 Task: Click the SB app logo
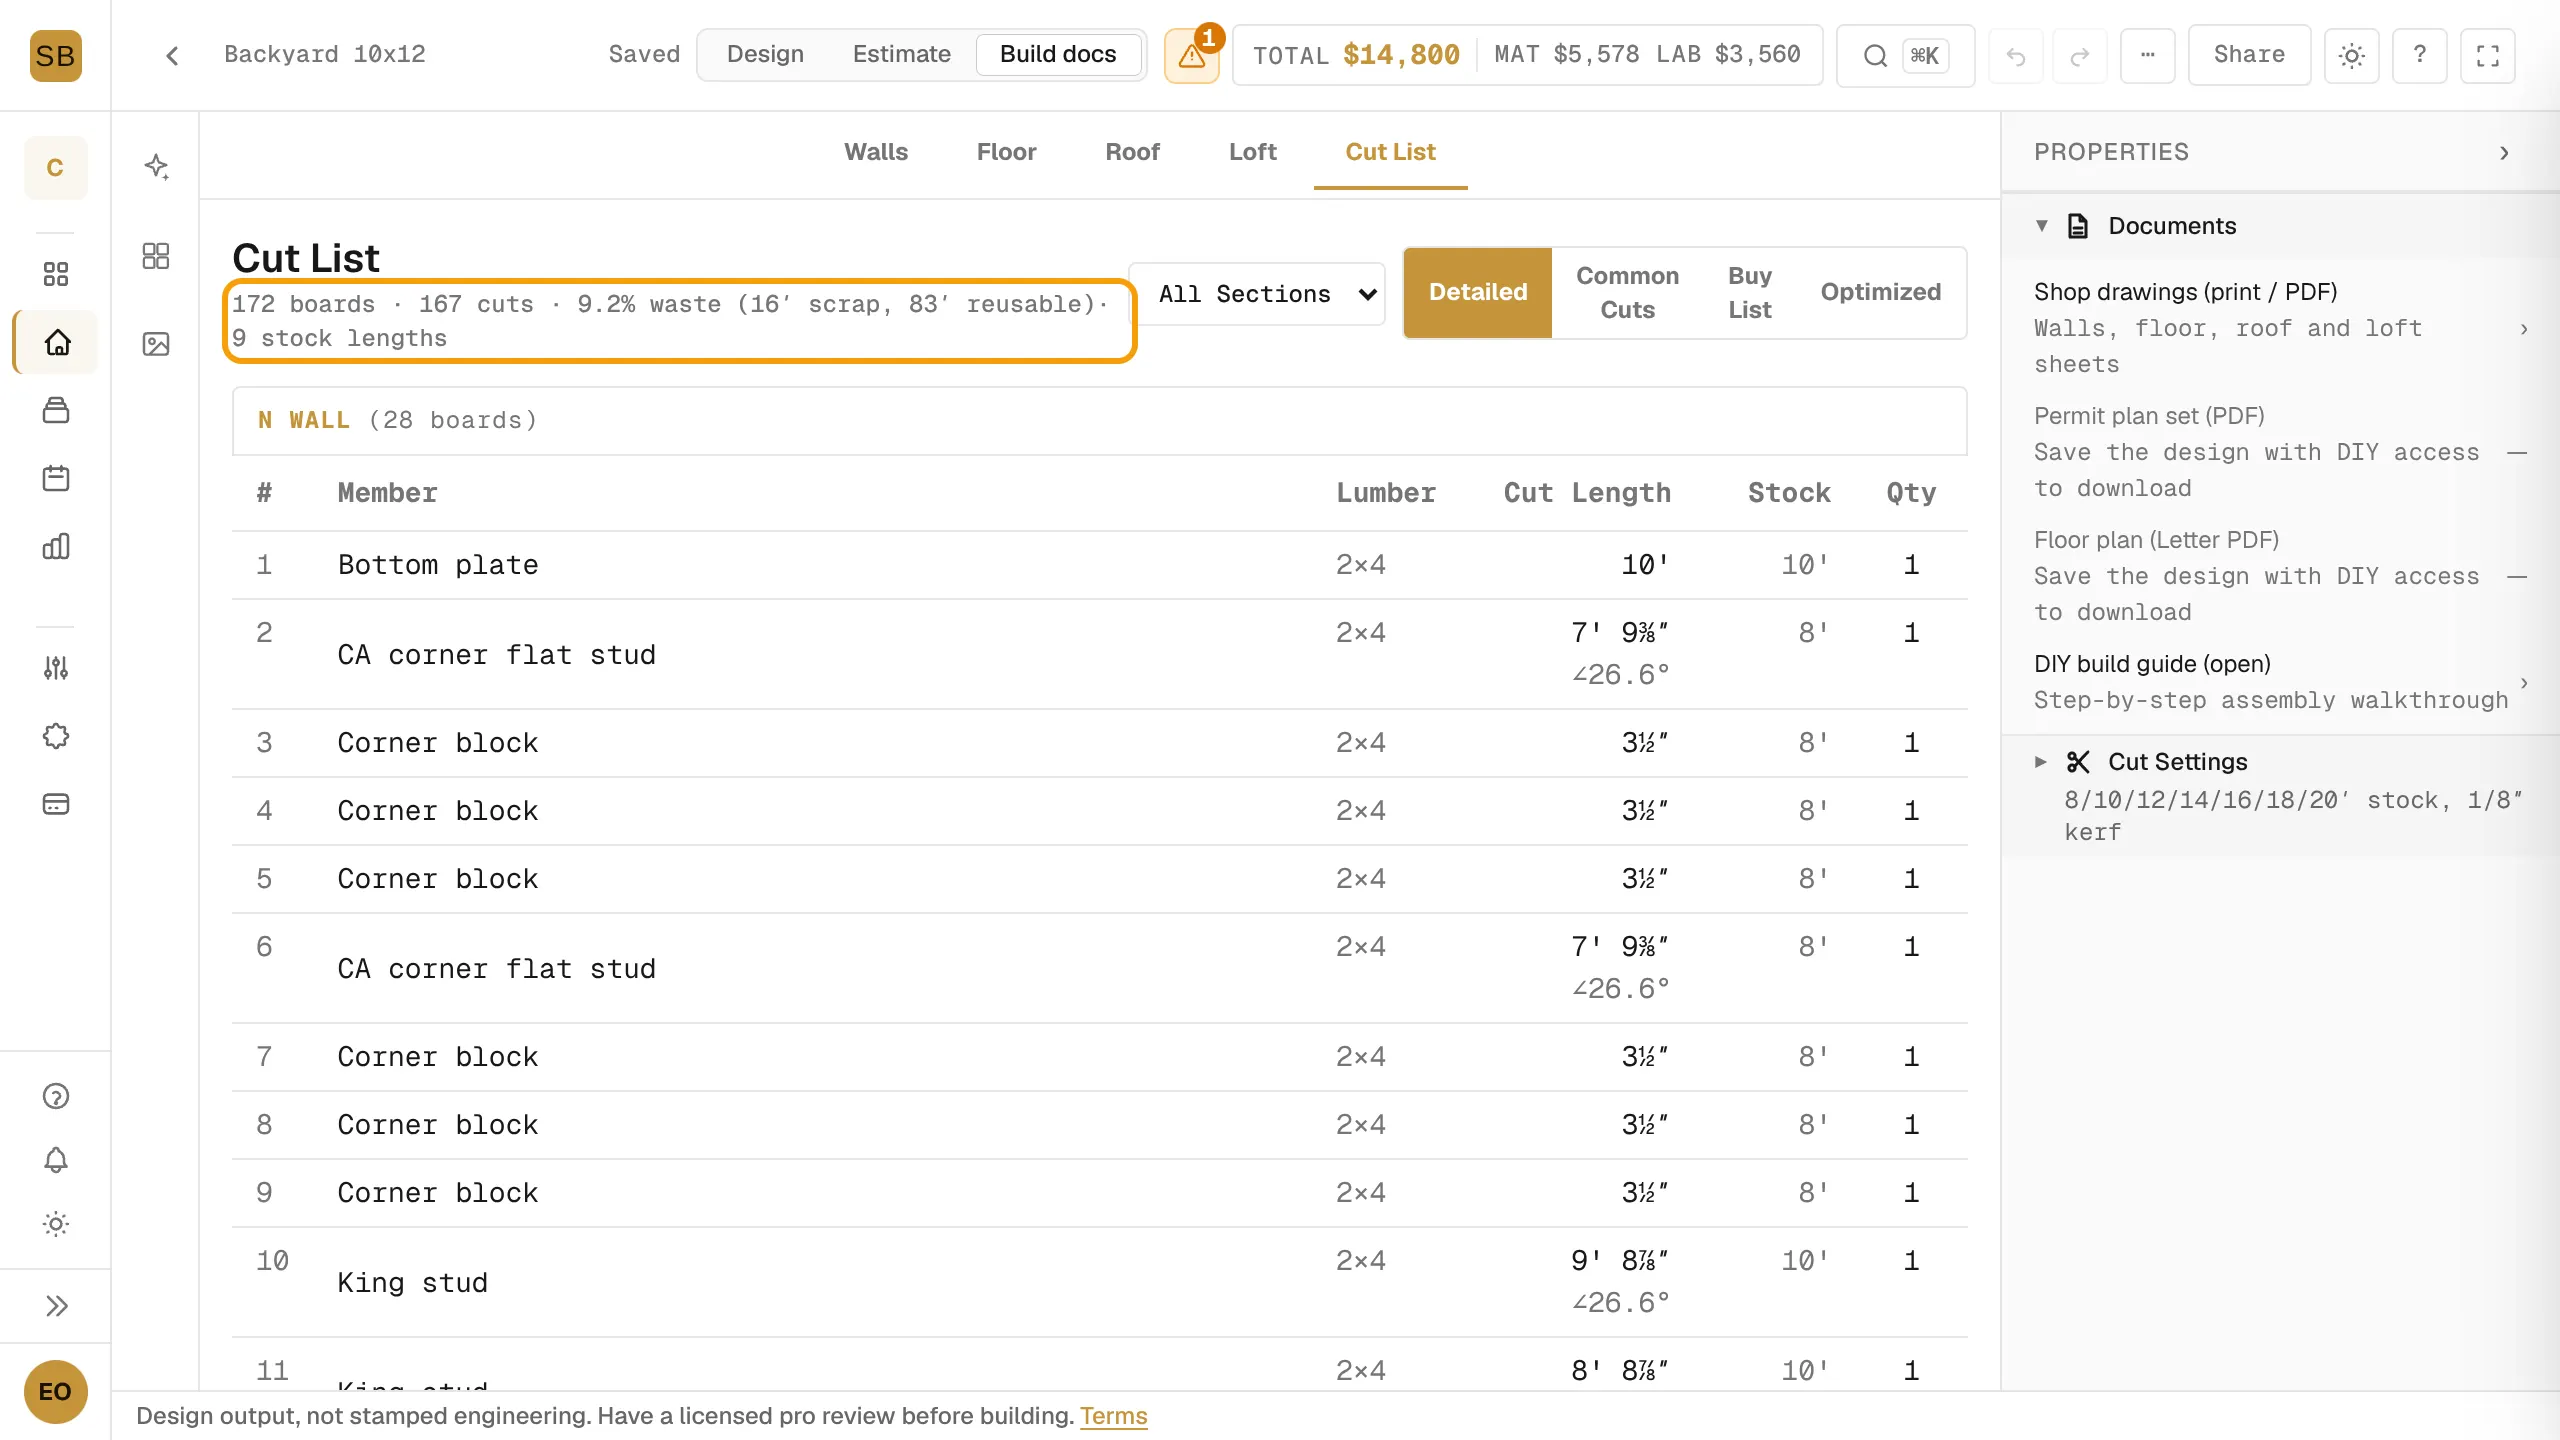point(55,55)
